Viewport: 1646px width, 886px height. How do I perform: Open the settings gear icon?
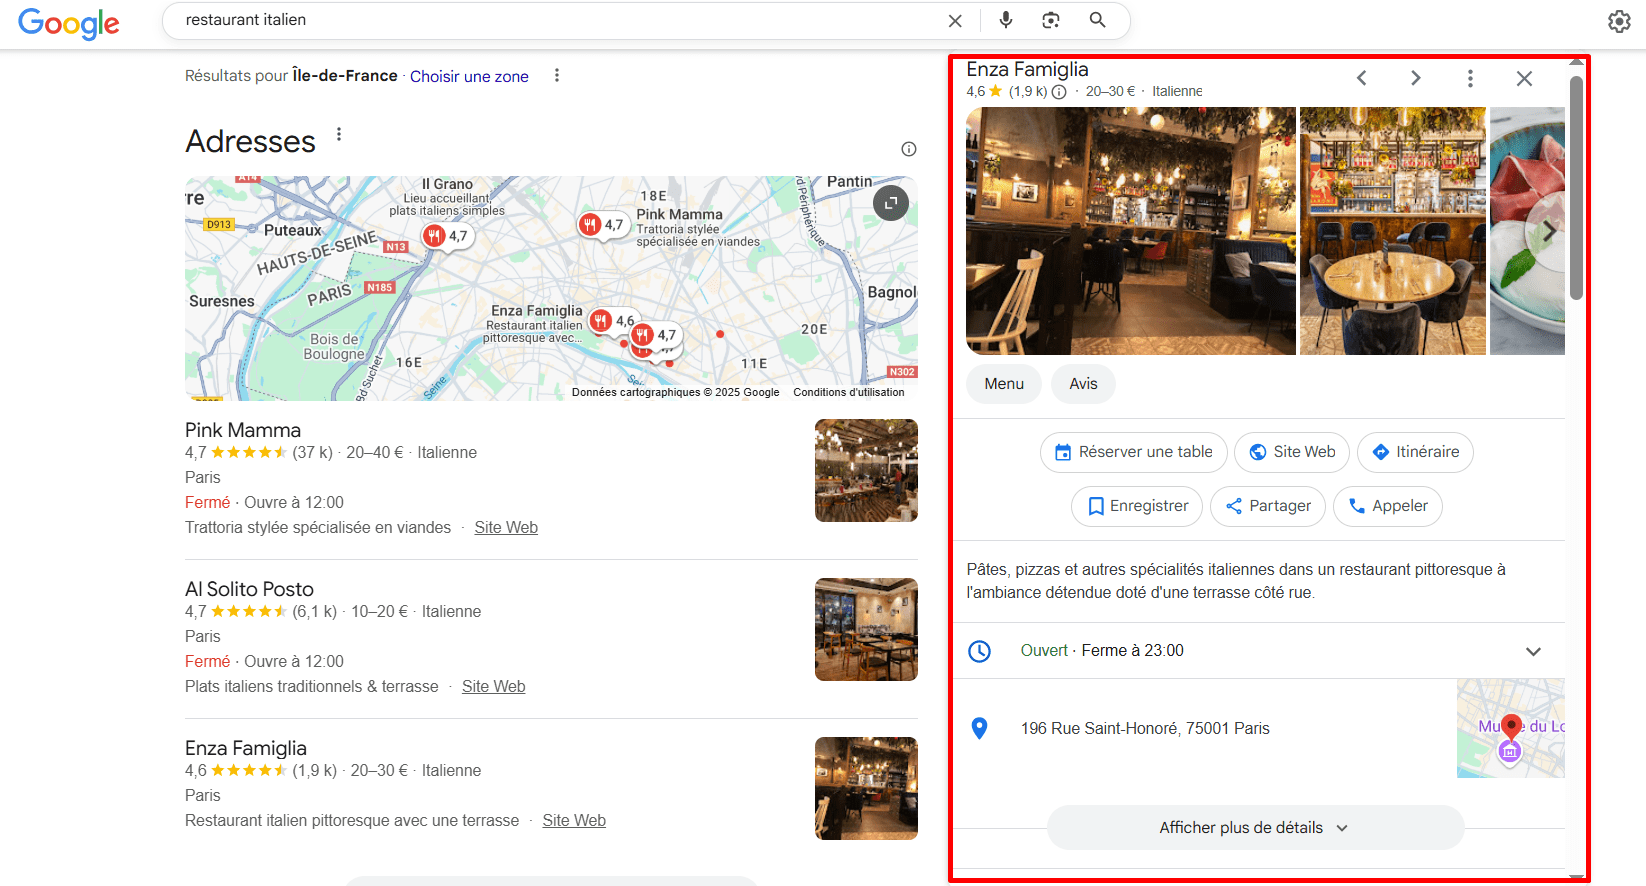[x=1619, y=21]
